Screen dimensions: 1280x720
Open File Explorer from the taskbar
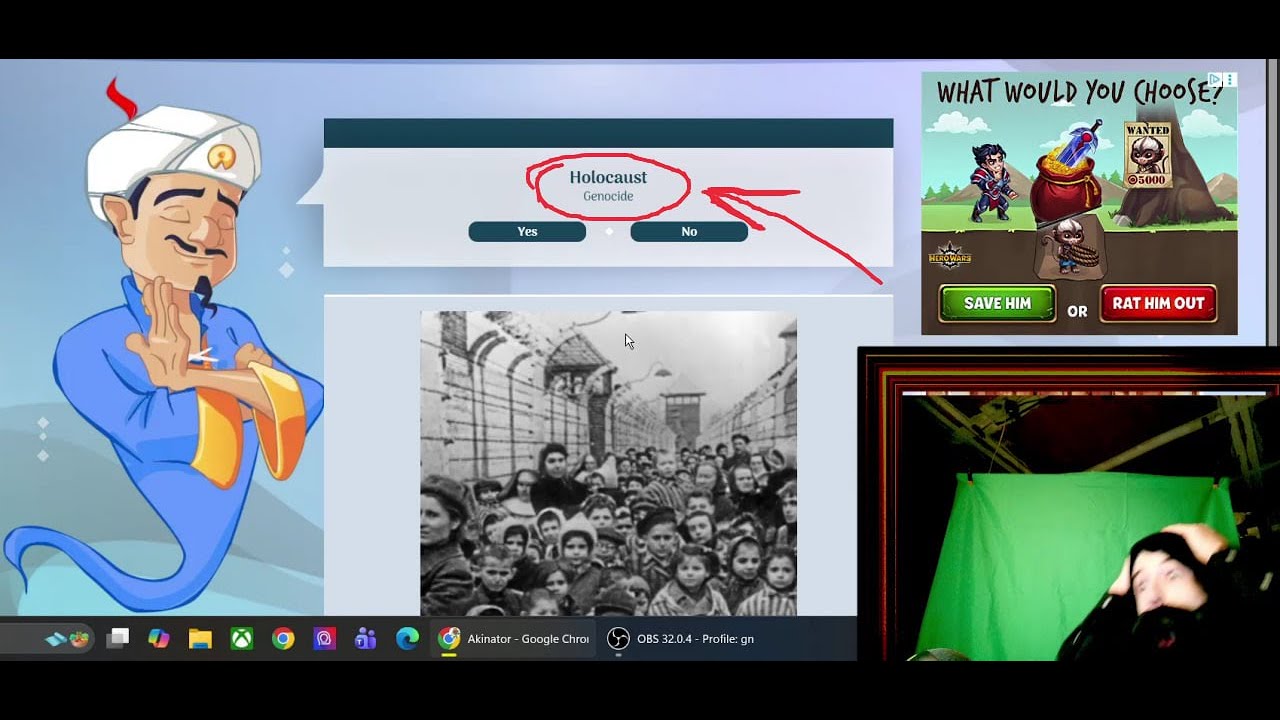tap(200, 638)
